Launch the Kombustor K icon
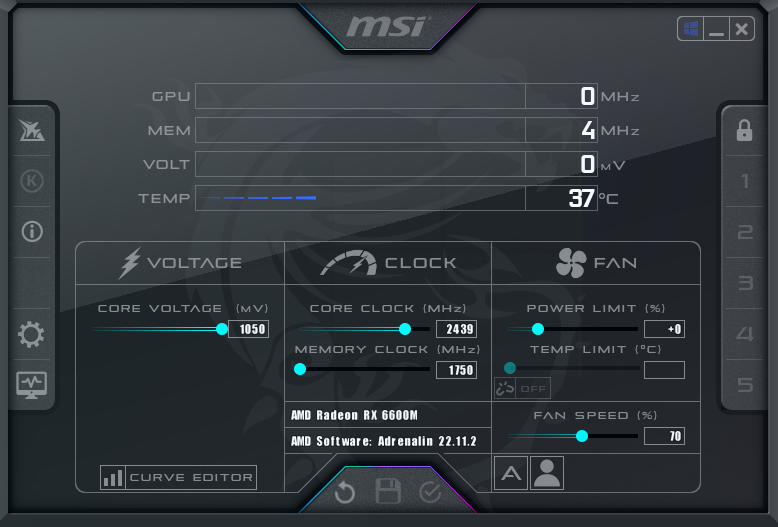 [32, 181]
